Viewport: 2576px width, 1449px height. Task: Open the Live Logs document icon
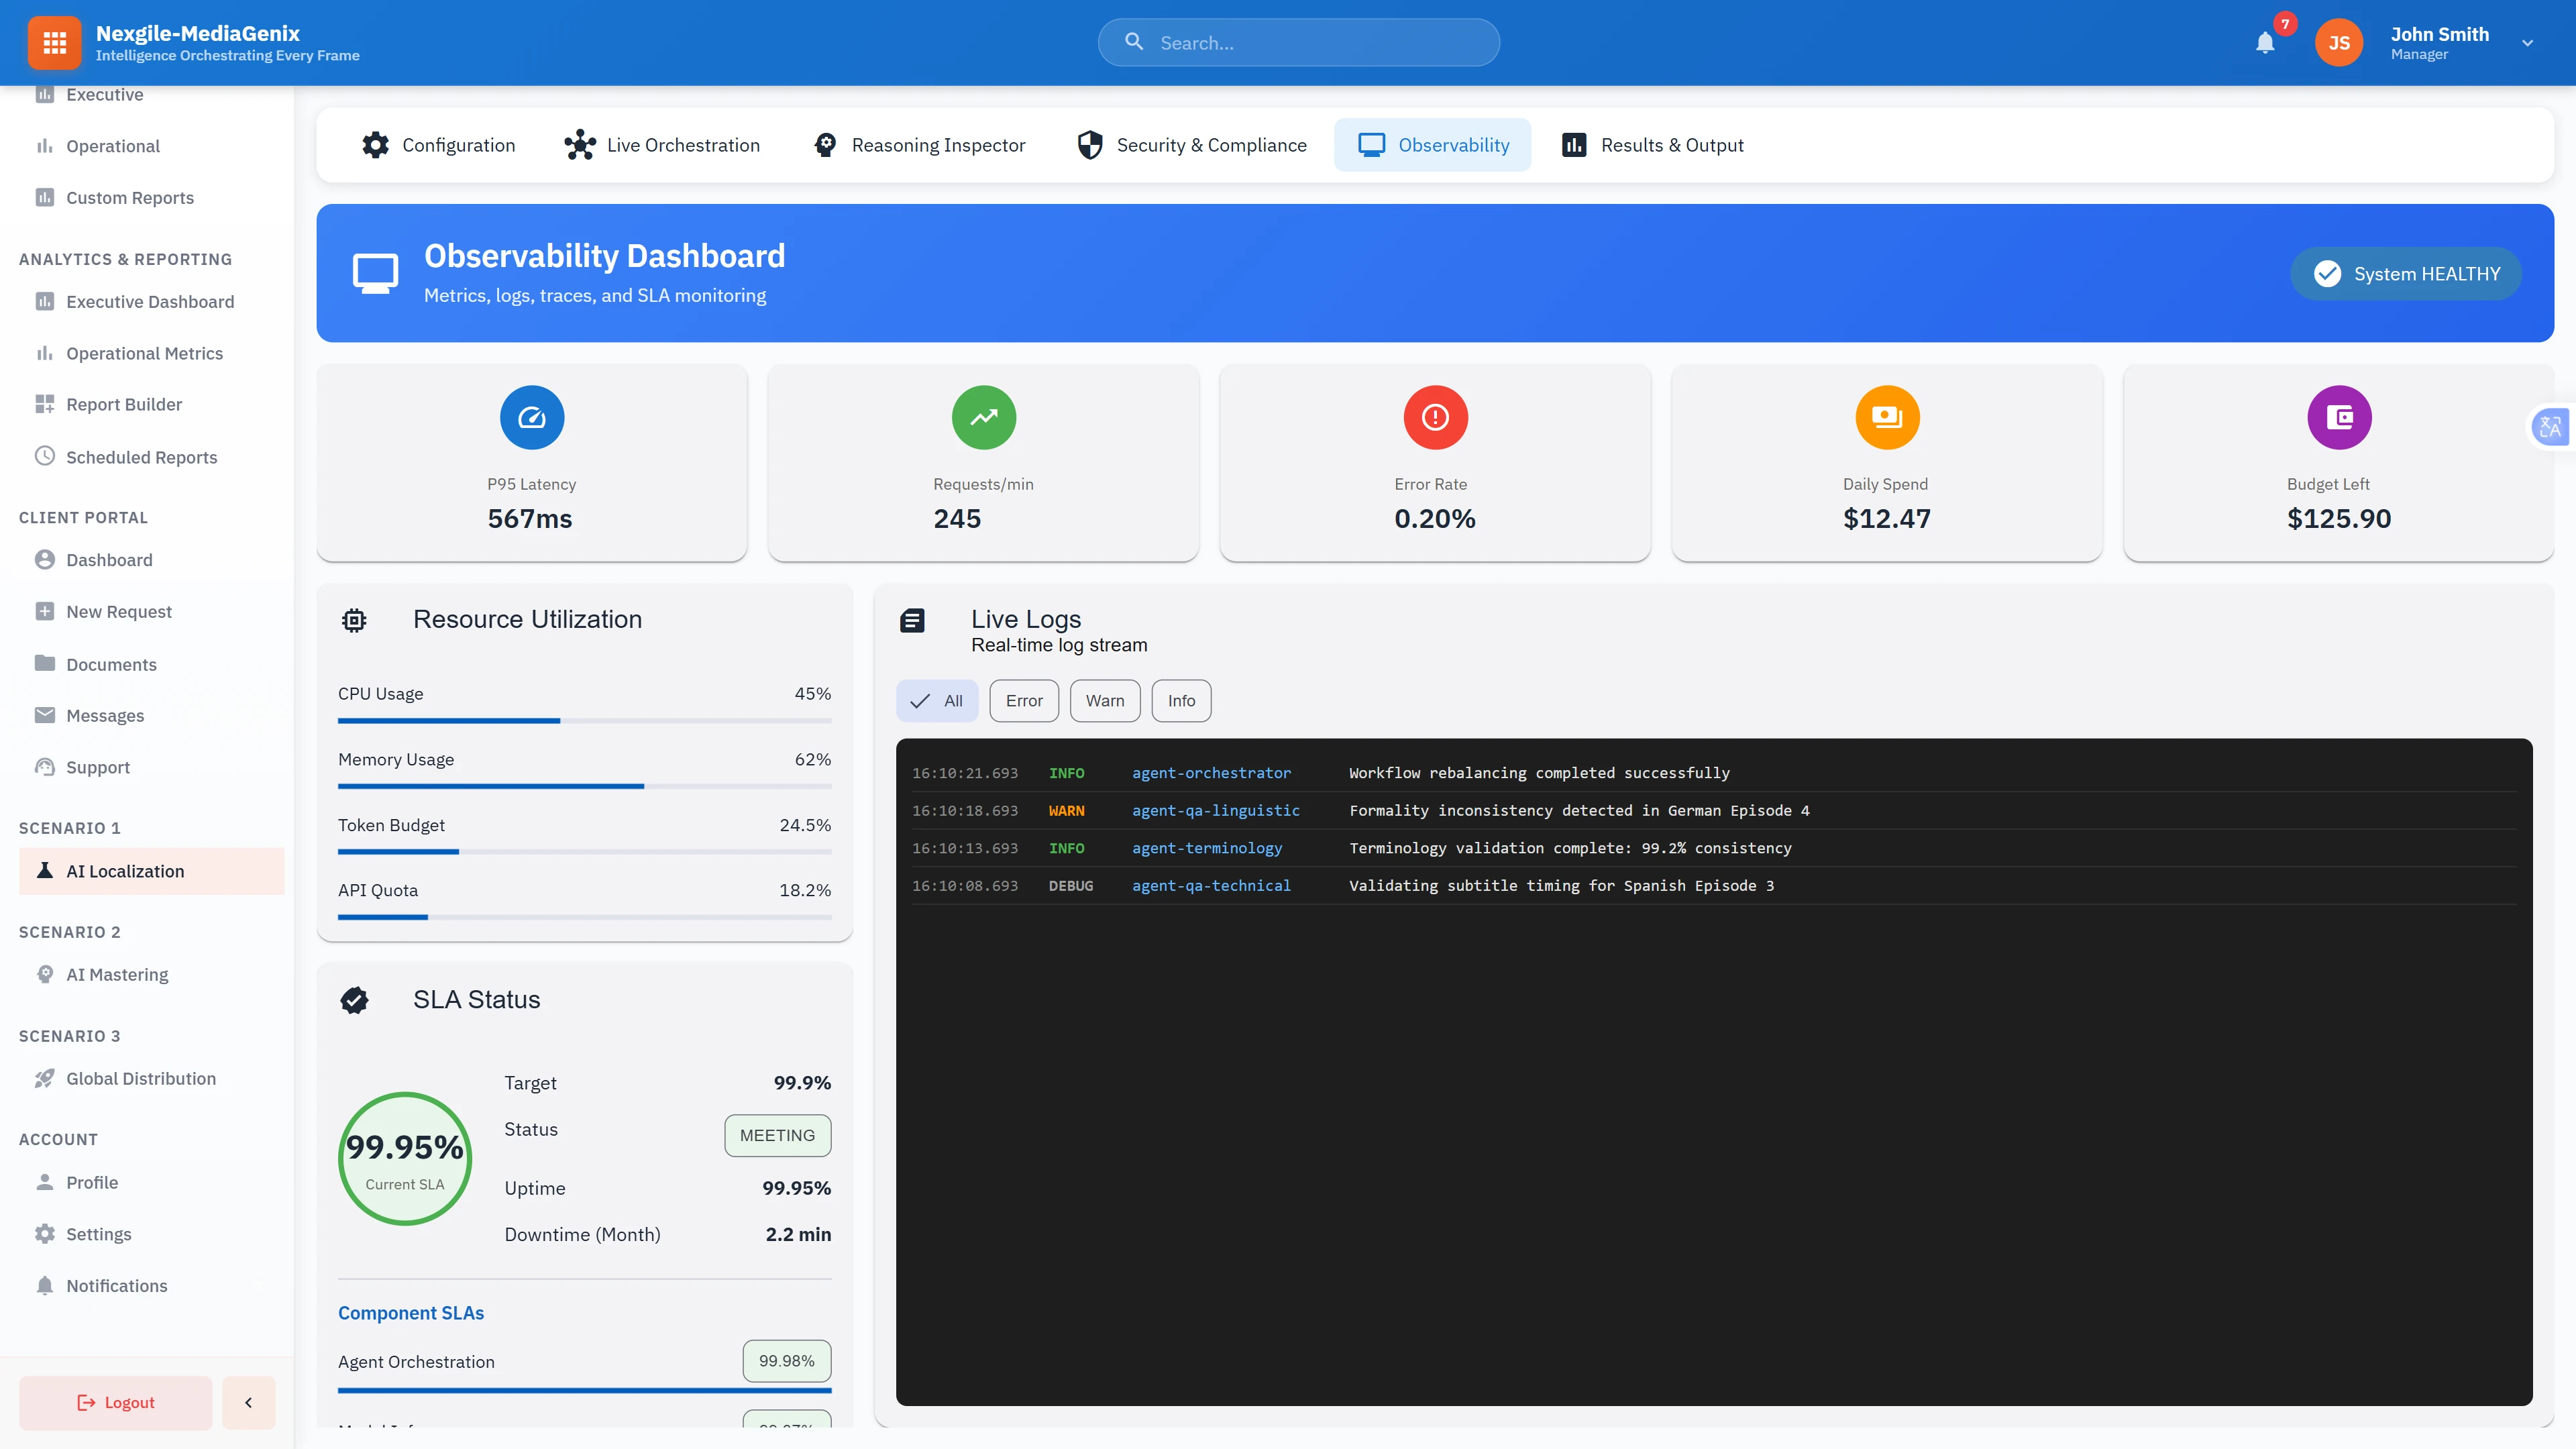coord(912,619)
